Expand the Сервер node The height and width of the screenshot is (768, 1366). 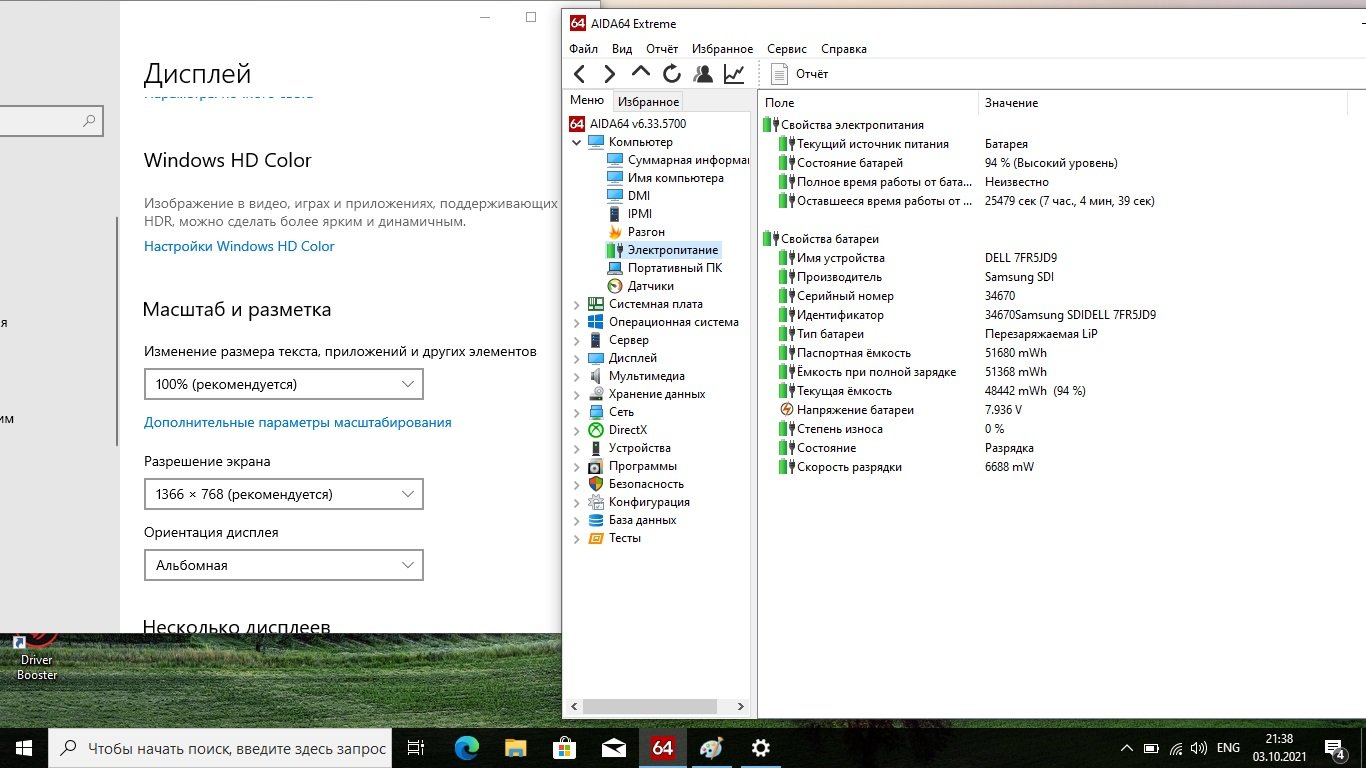click(x=577, y=340)
